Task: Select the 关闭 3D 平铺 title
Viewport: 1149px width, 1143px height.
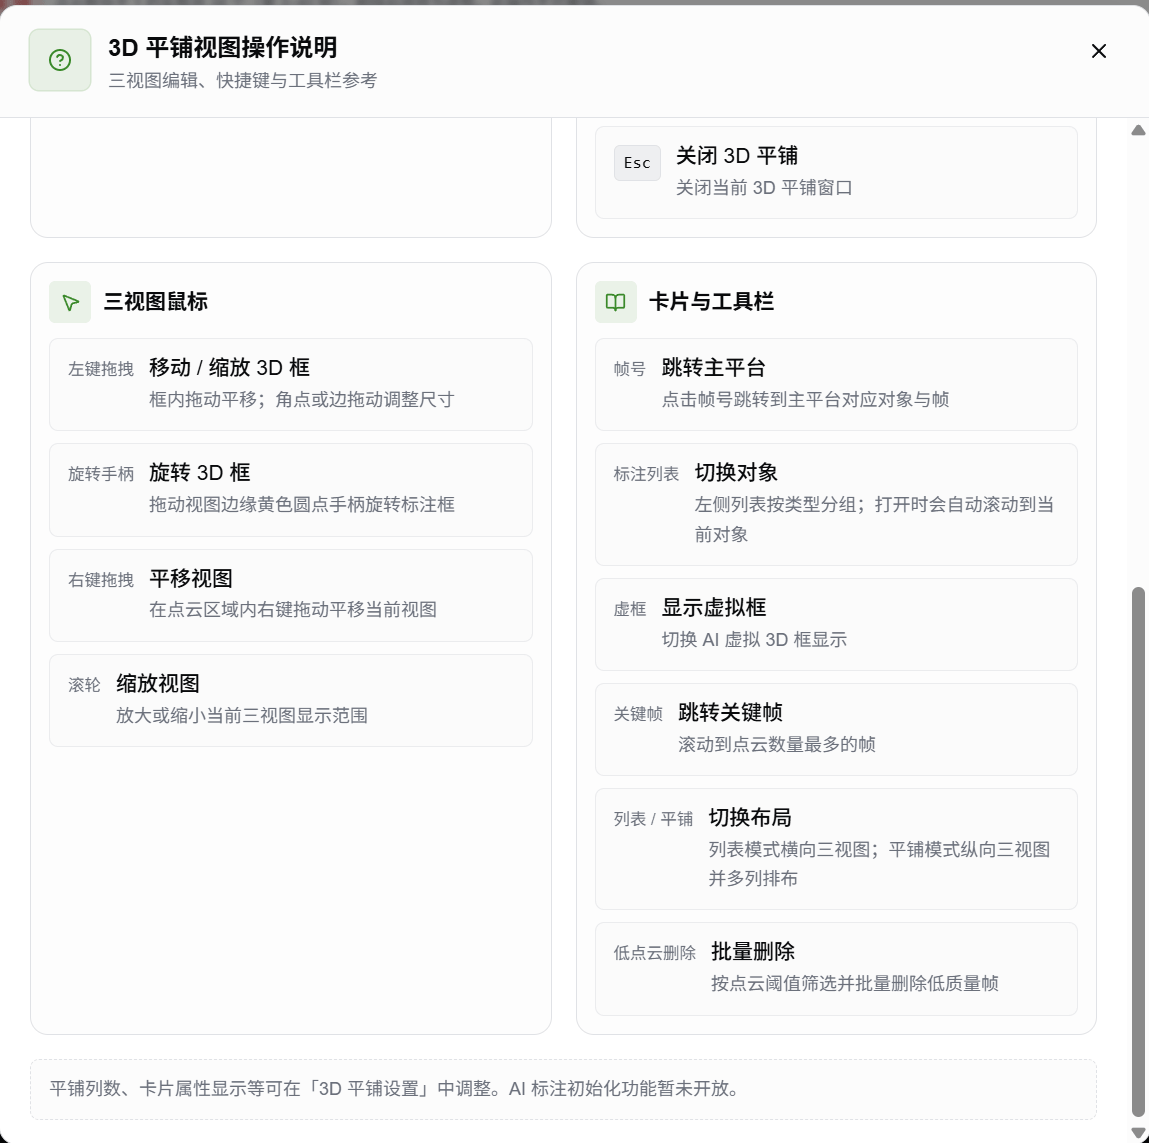Action: coord(736,155)
